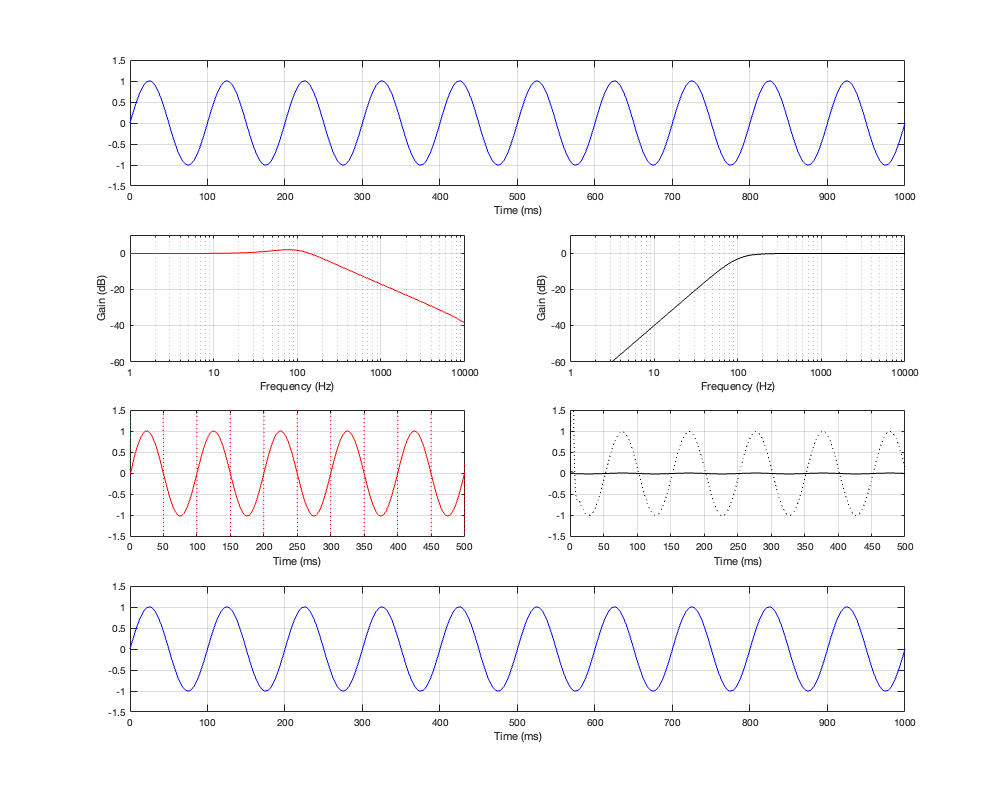Click the first peak of the red sine wave
Screen dimensions: 1000x800
point(147,432)
